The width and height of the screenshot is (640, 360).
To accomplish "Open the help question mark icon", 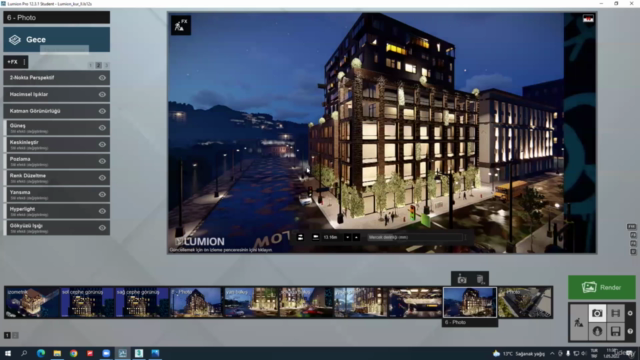I will click(x=630, y=331).
